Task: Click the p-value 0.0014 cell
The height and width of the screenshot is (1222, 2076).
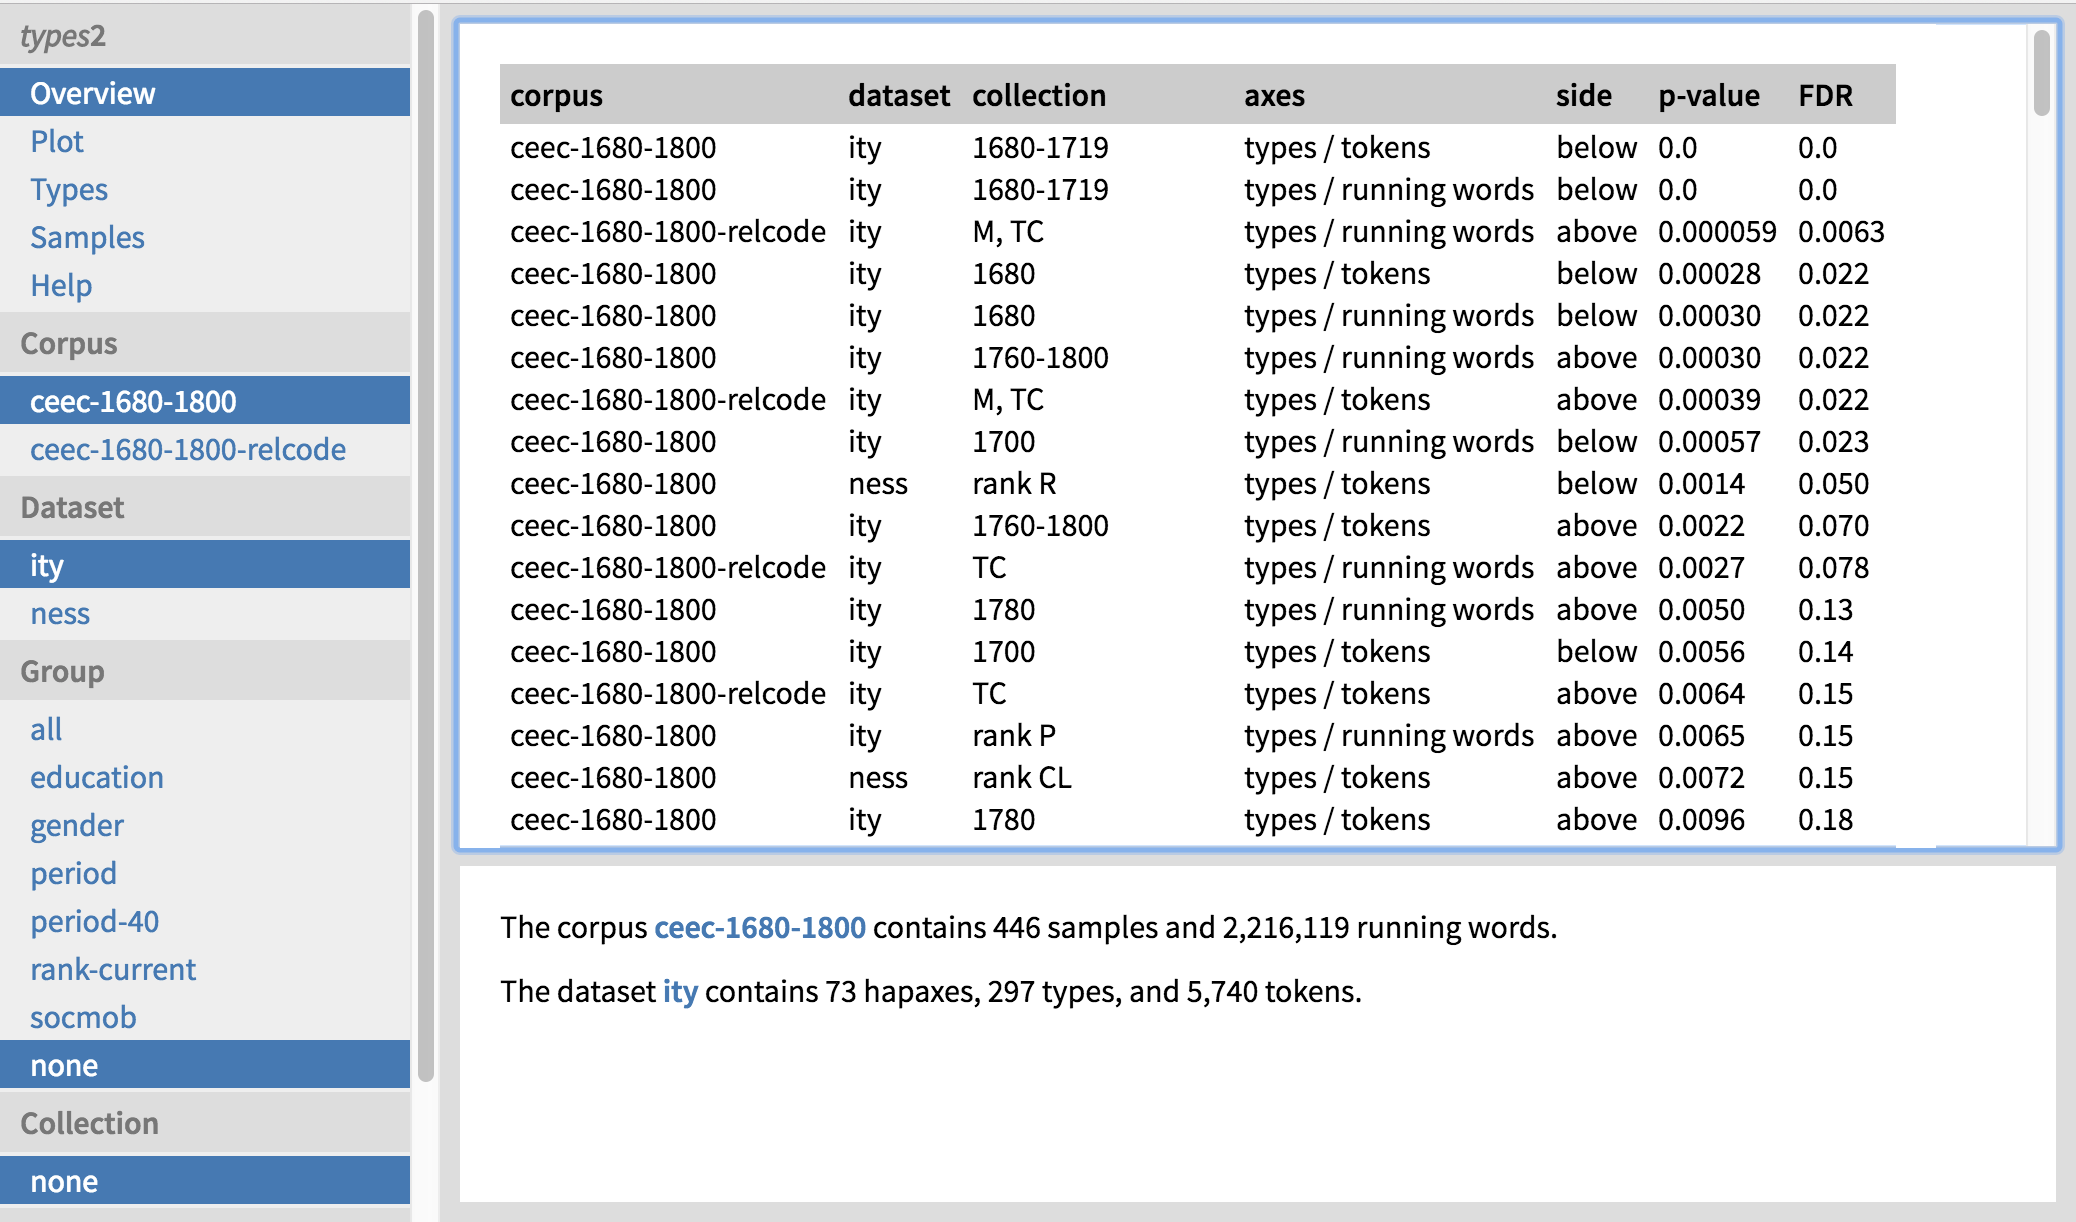Action: click(x=1701, y=483)
